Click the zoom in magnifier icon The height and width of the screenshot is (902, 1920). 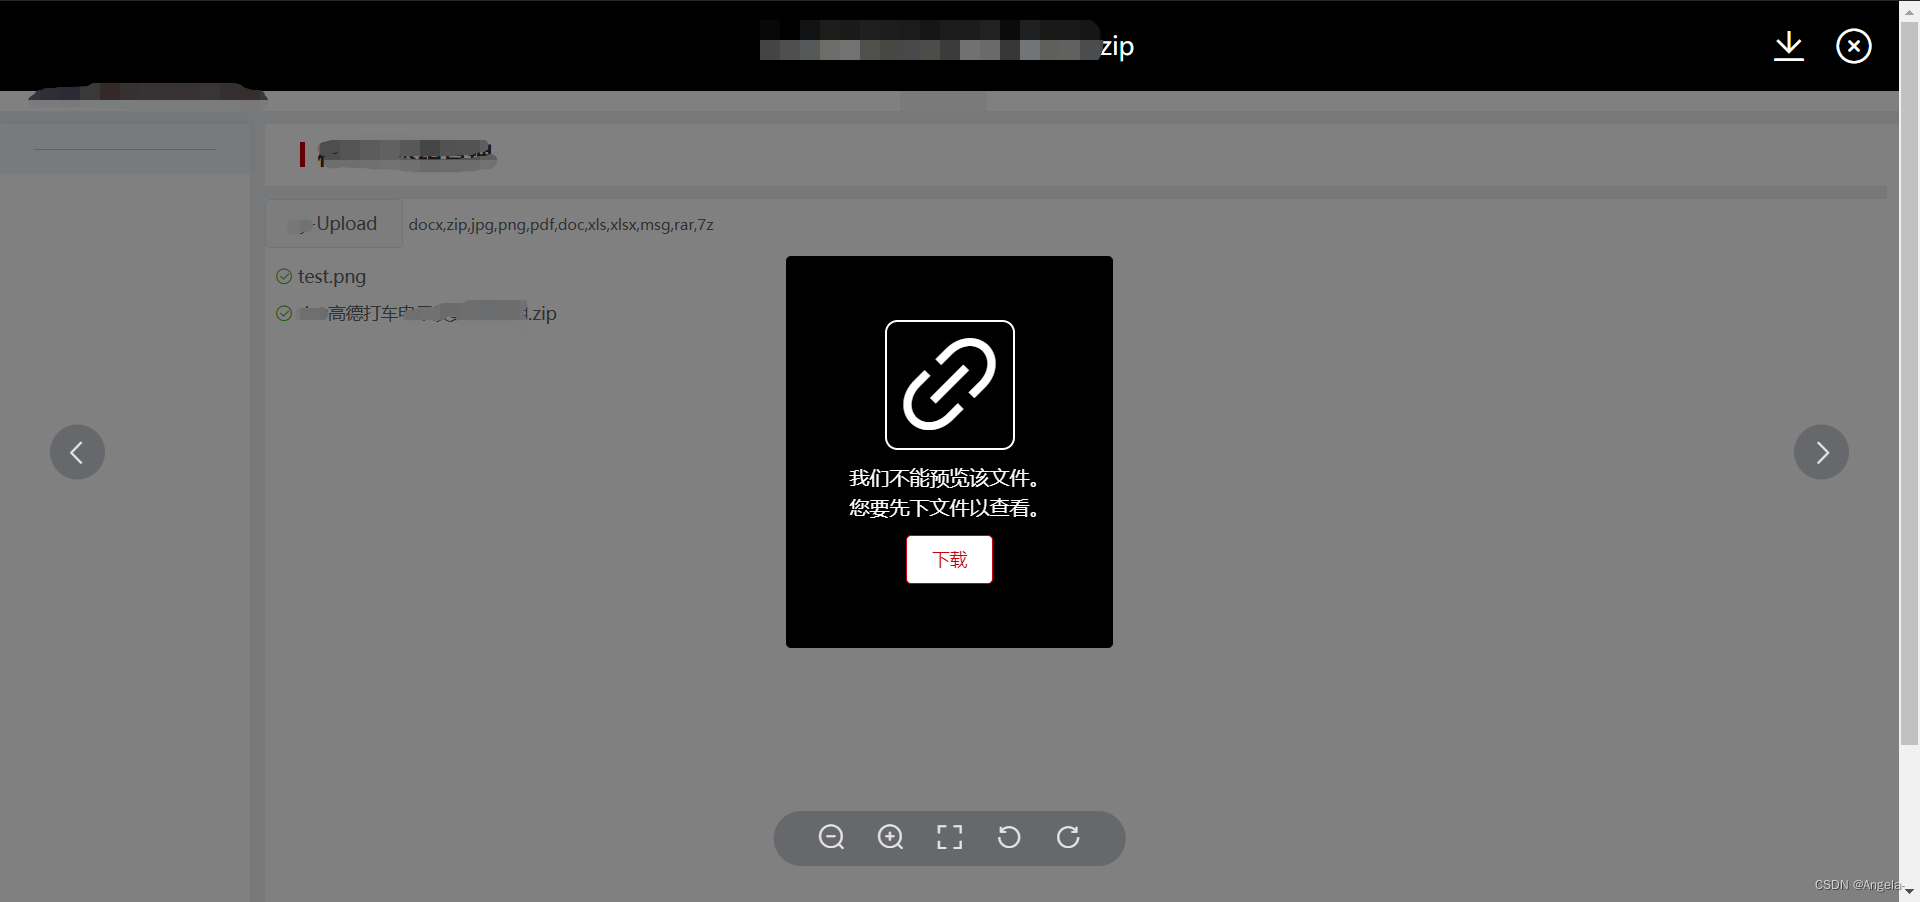pyautogui.click(x=890, y=837)
